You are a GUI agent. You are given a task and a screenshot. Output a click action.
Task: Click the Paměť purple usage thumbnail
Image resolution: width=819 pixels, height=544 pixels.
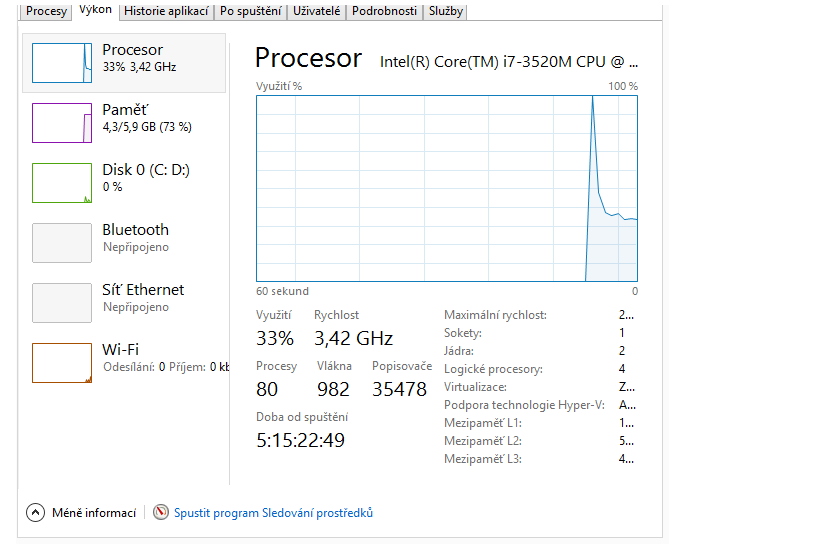62,123
